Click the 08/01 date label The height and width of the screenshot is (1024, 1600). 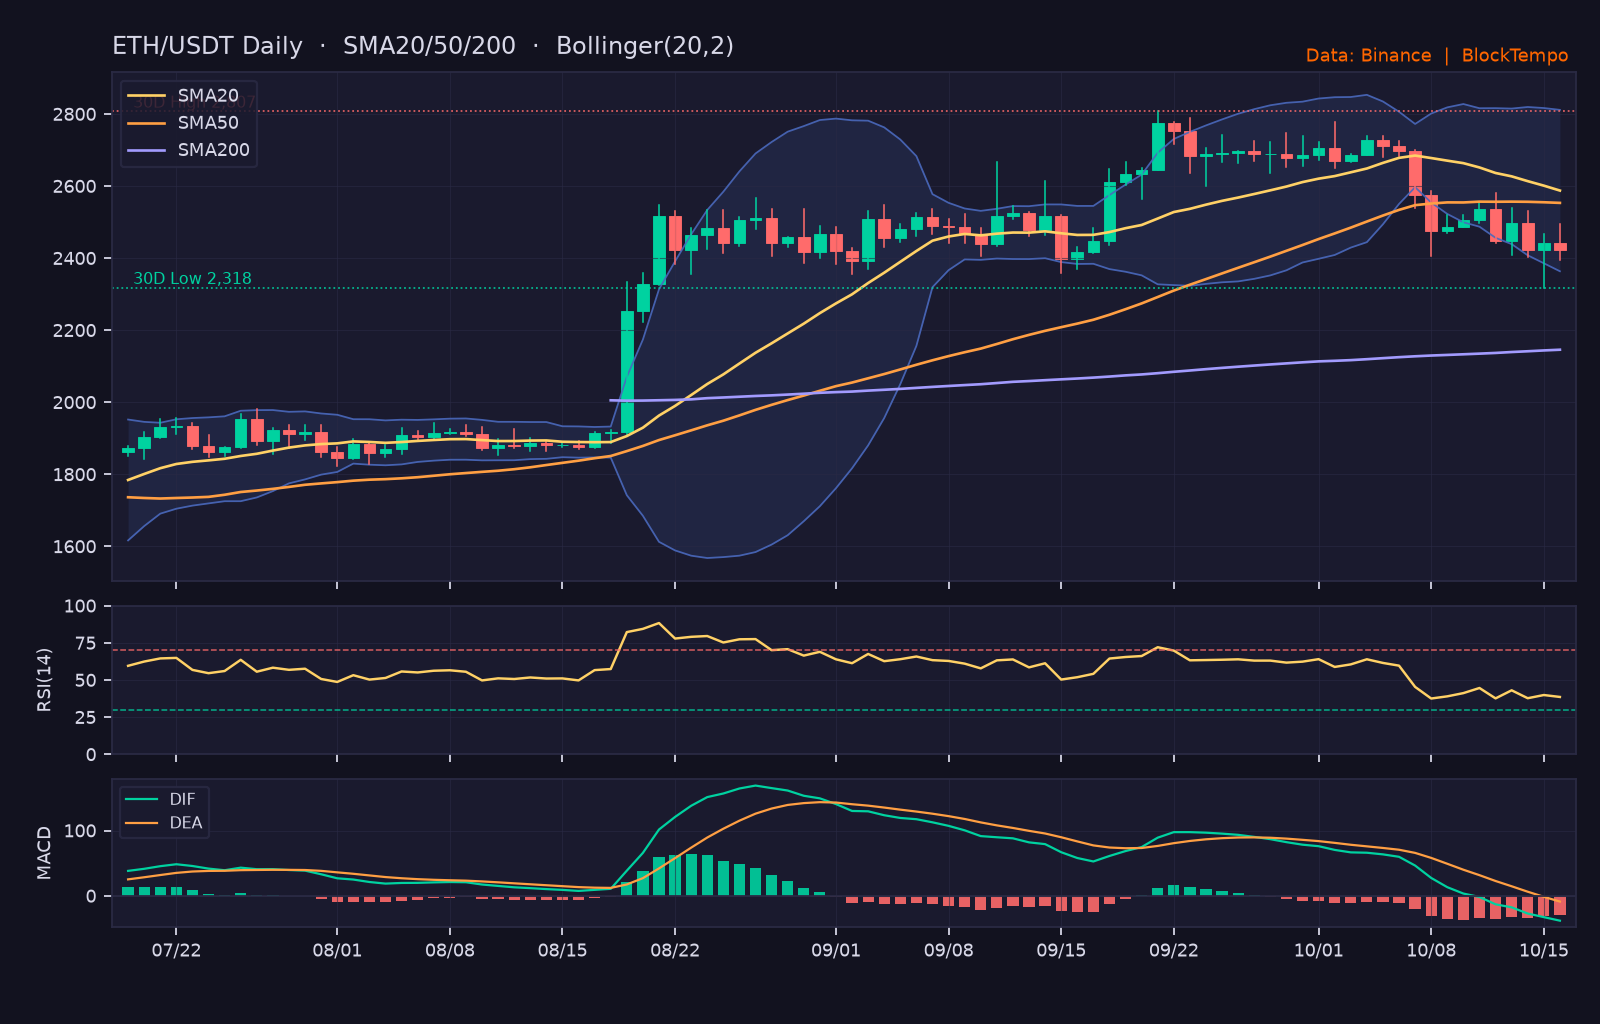coord(337,950)
